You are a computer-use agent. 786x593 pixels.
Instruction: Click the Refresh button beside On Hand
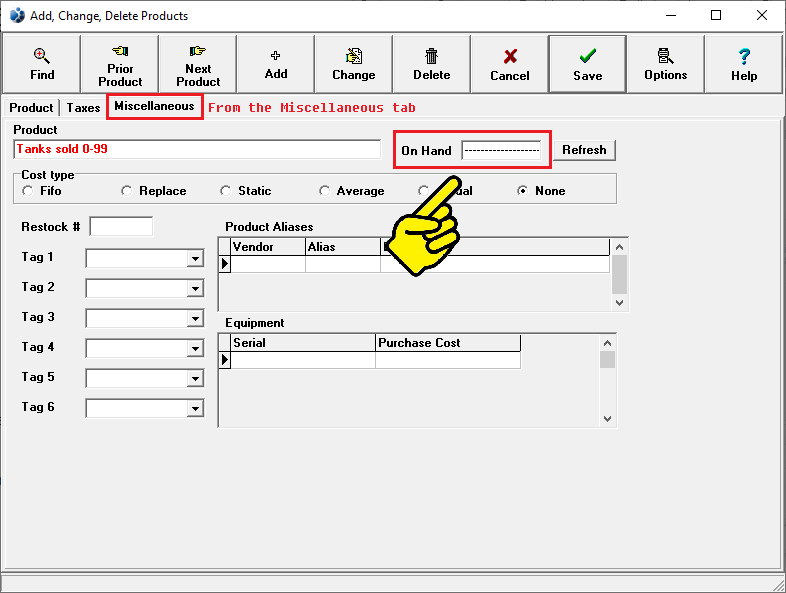click(584, 150)
